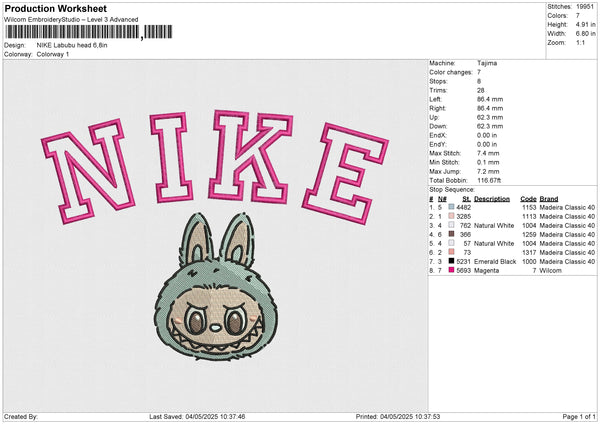
Task: Click the design name NIKE Labubu head
Action: tap(72, 45)
